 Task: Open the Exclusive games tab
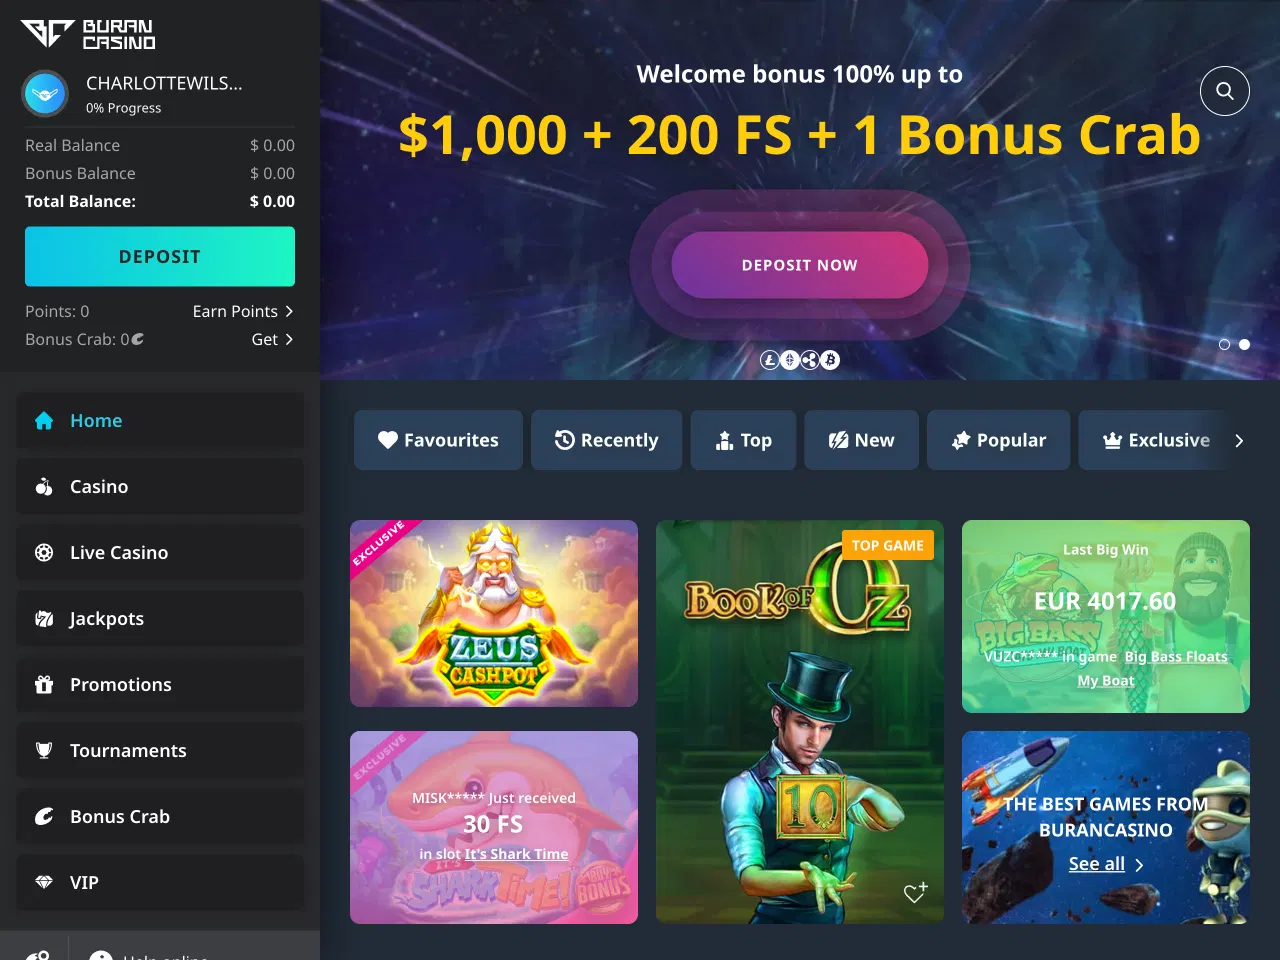coord(1156,440)
